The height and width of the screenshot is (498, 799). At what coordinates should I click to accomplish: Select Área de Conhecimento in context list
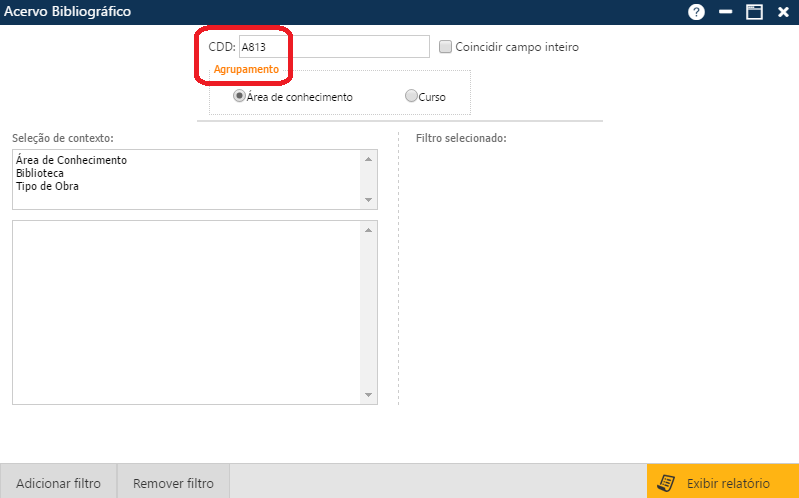(x=71, y=160)
